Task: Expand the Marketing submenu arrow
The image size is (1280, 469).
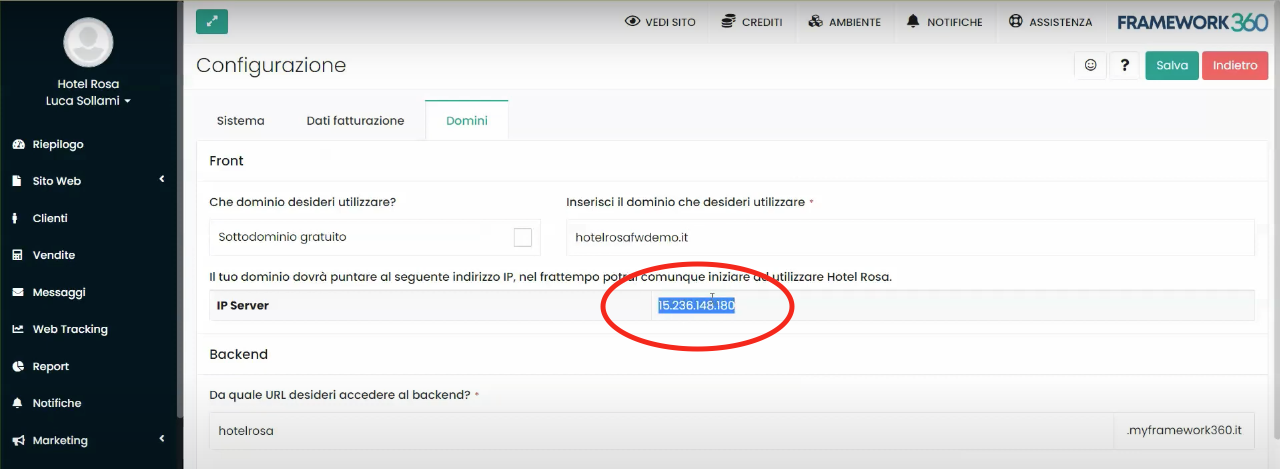Action: click(162, 439)
